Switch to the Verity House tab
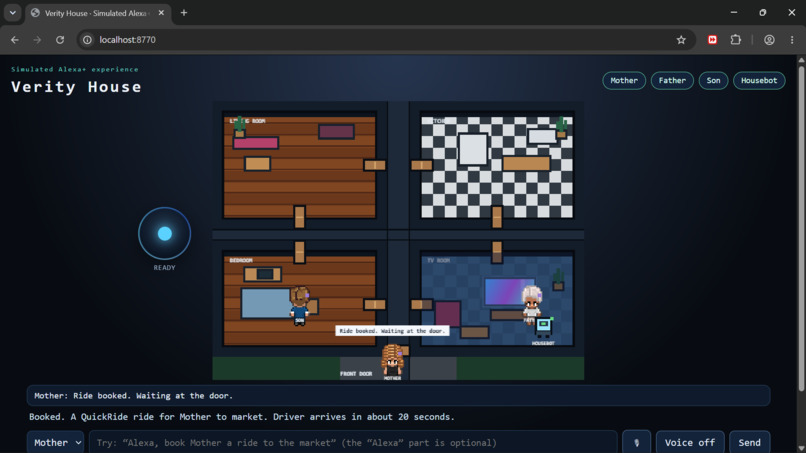 (97, 13)
